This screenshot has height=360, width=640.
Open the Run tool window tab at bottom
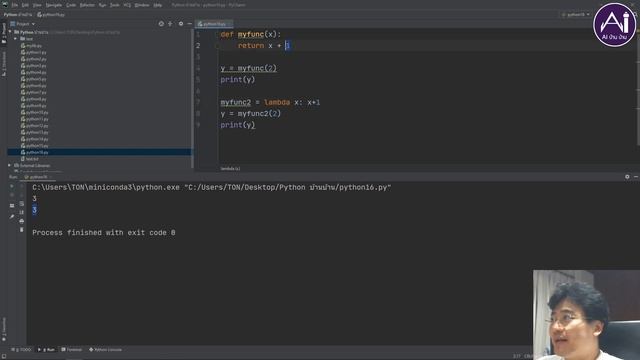tap(47, 350)
